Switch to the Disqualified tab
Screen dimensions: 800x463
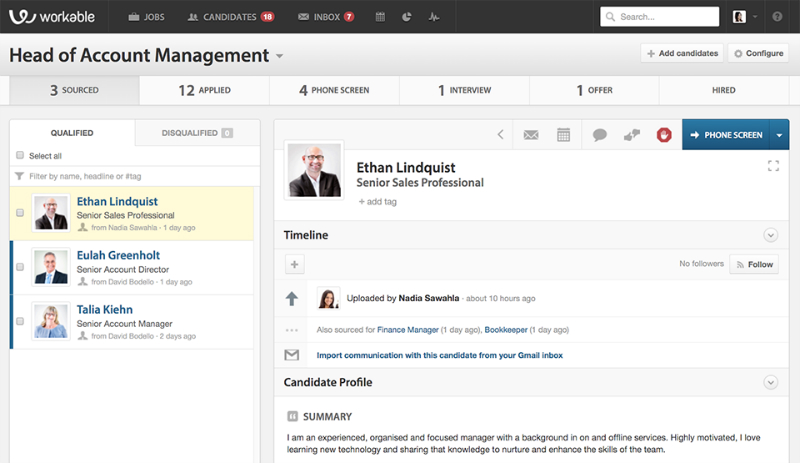click(196, 133)
